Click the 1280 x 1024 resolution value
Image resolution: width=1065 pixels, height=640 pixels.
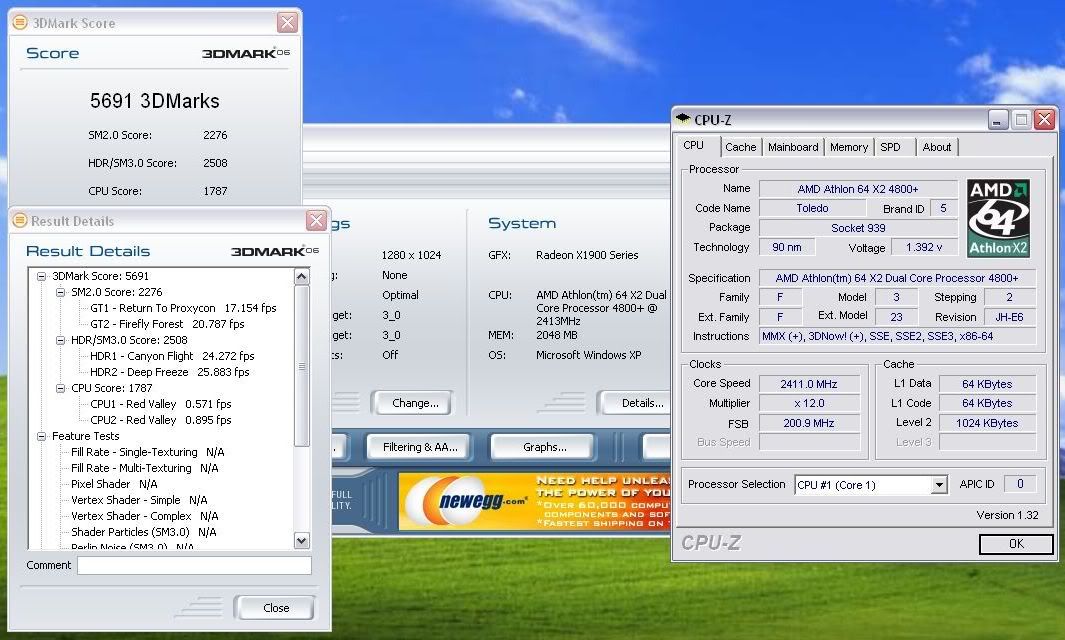(411, 255)
